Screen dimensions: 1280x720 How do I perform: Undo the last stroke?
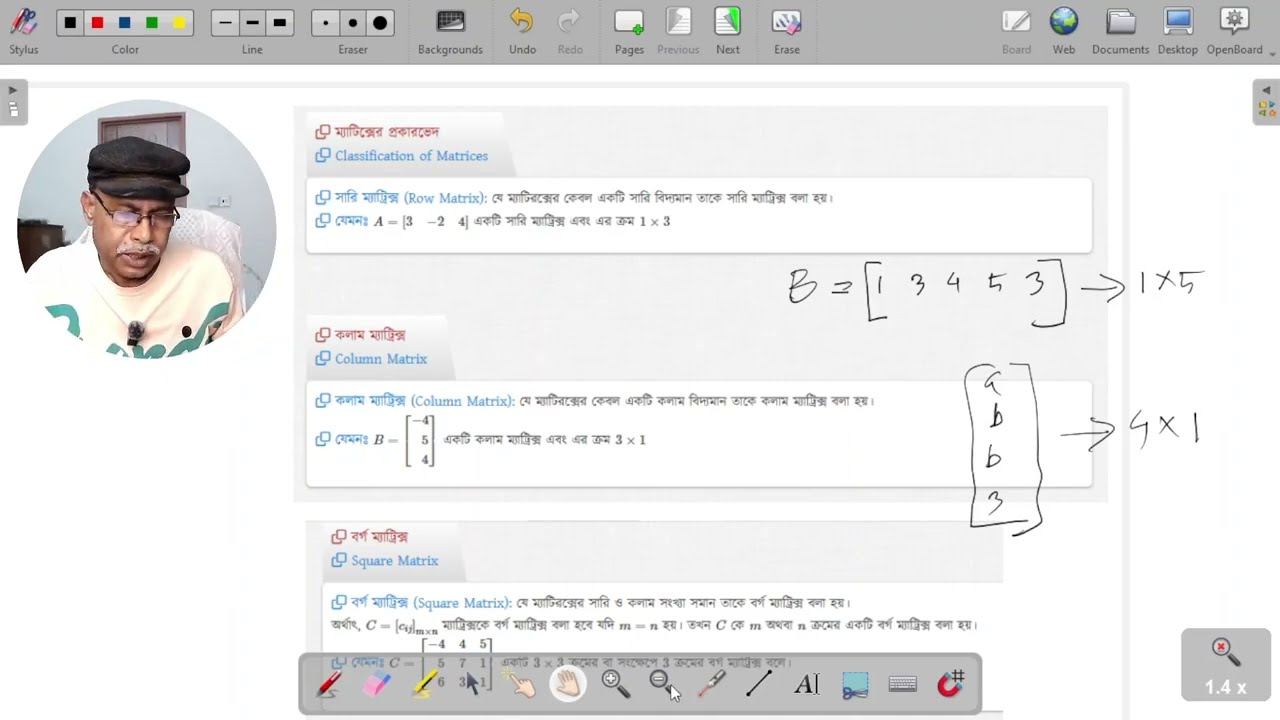(x=522, y=31)
